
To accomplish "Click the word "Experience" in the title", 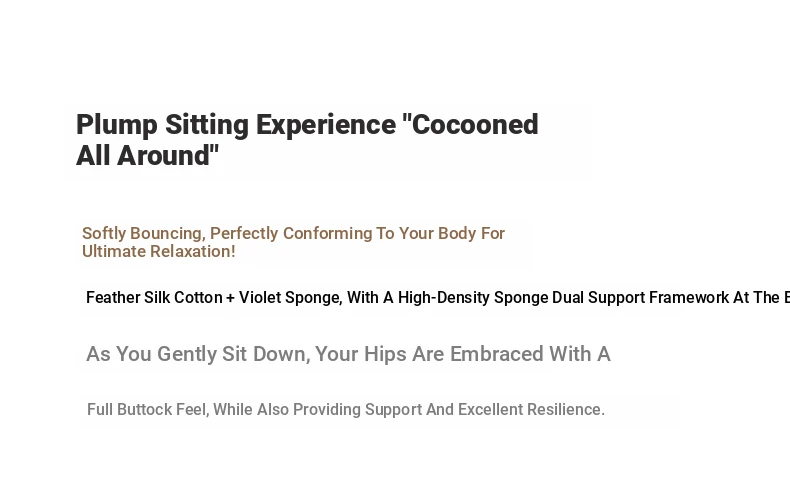I will click(x=326, y=125).
